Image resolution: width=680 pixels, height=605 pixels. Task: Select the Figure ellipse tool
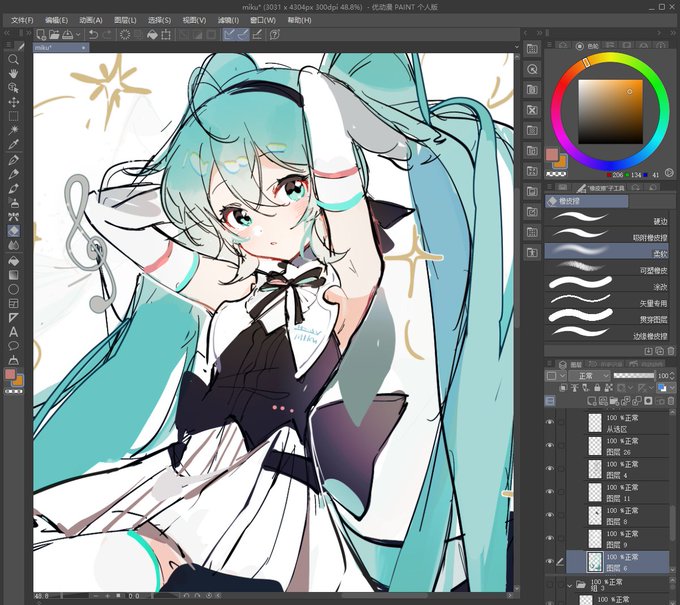pyautogui.click(x=13, y=289)
